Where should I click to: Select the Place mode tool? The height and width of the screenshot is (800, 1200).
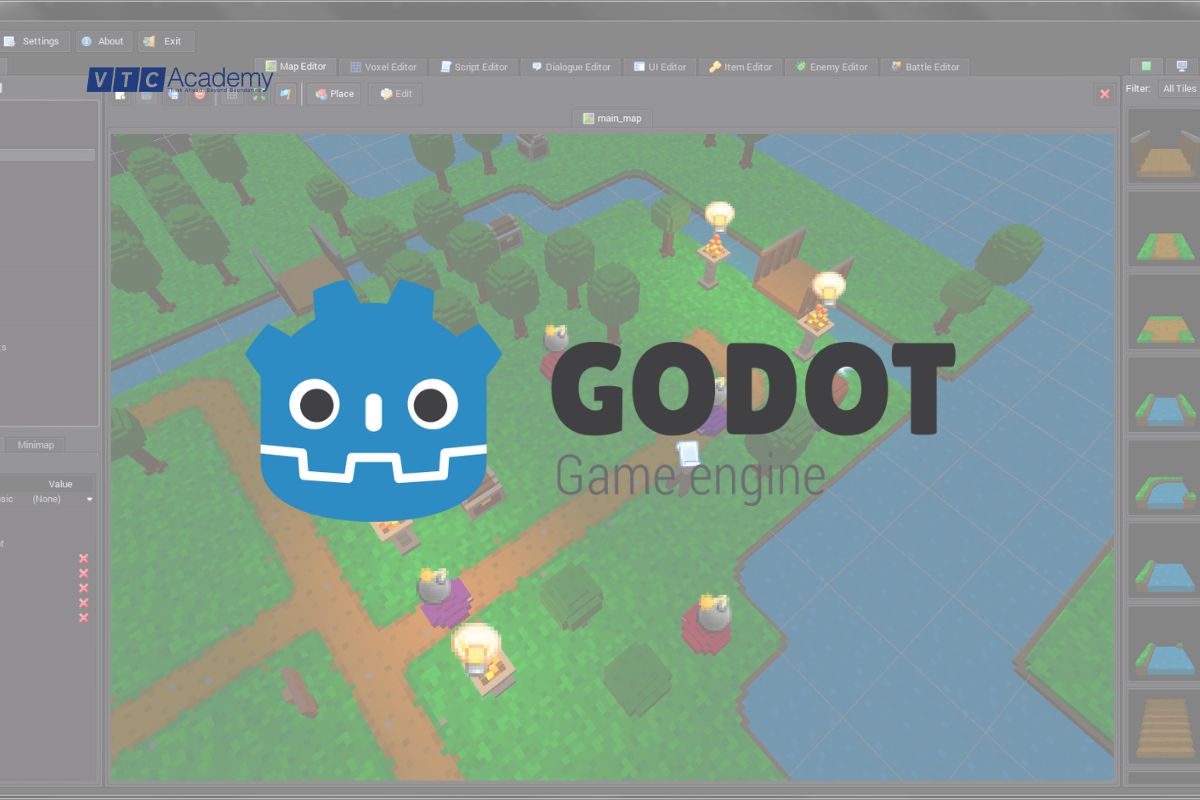point(334,93)
